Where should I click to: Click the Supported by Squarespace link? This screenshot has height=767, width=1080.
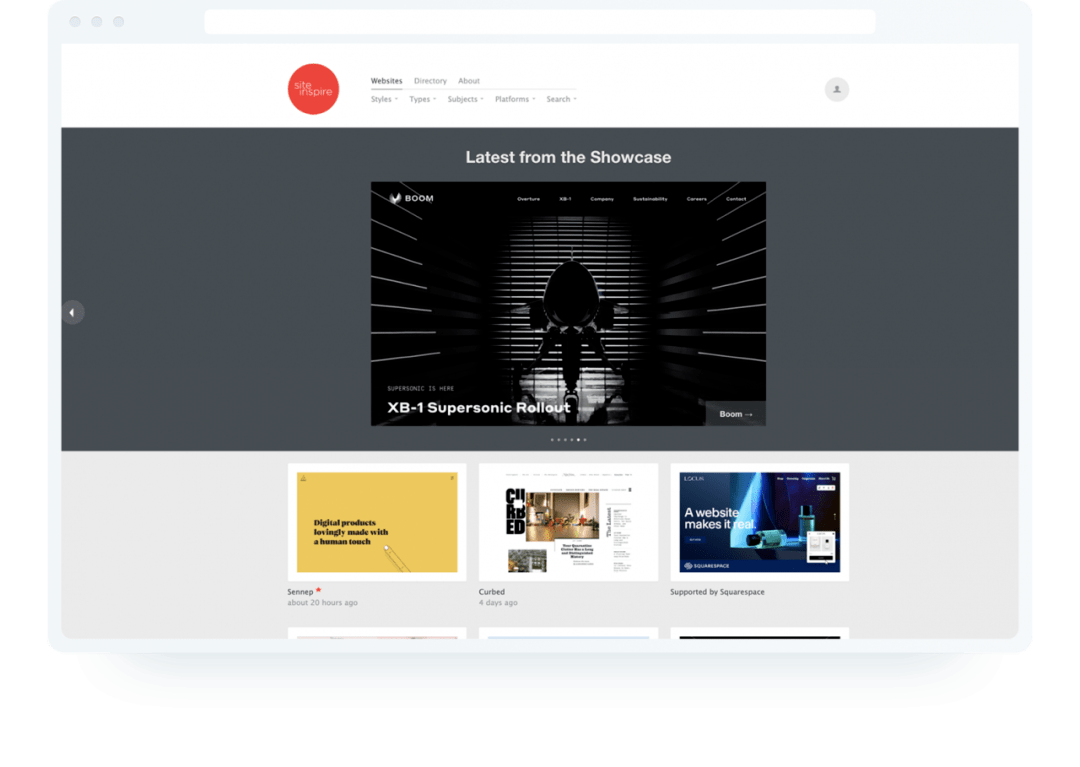717,591
